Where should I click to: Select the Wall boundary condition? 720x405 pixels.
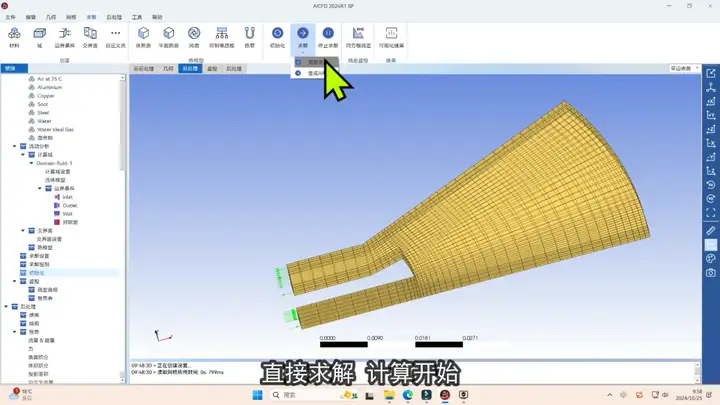point(67,214)
